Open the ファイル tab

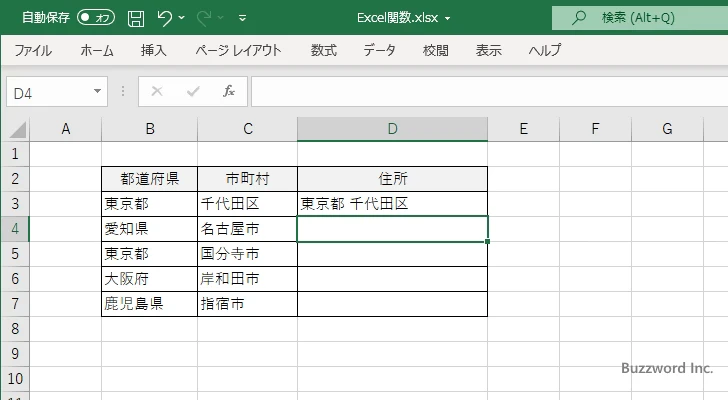click(x=33, y=50)
